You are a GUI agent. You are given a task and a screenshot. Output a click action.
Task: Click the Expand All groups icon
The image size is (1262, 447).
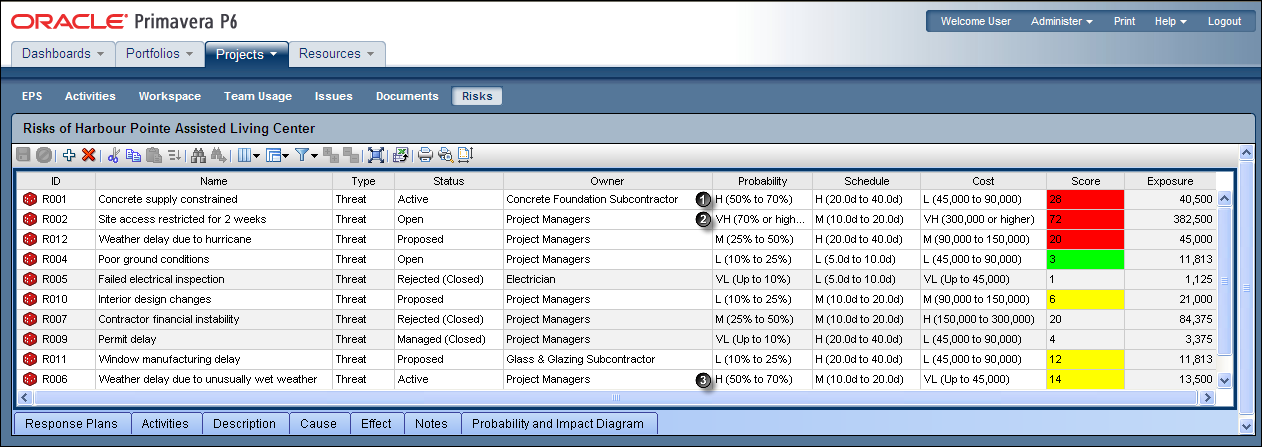pos(330,155)
